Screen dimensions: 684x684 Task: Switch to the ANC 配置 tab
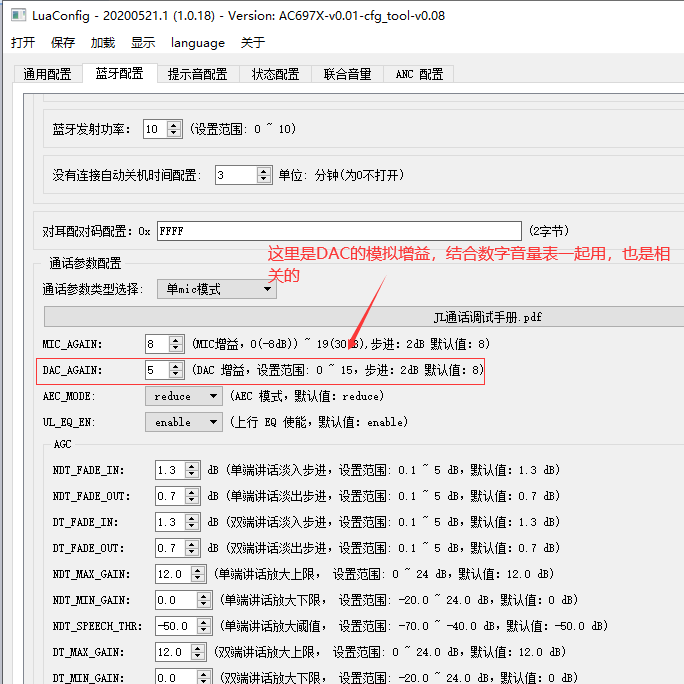tap(419, 74)
